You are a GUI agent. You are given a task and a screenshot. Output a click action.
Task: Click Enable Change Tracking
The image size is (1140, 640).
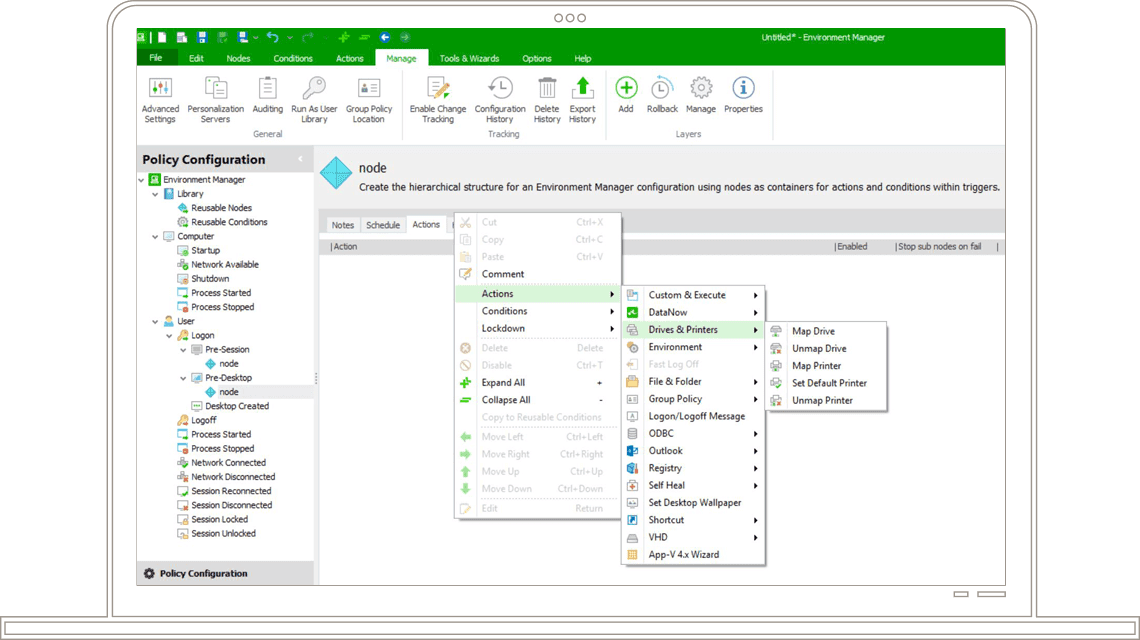point(438,100)
